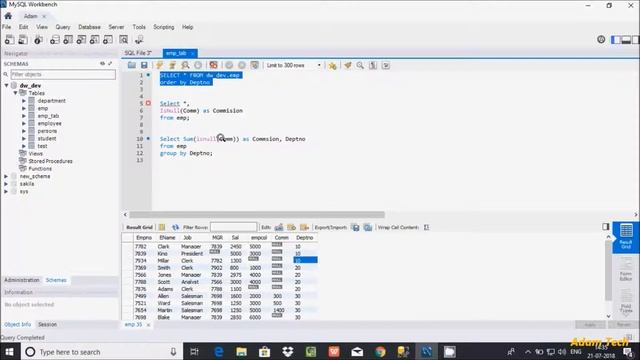Toggle line 5 breakpoint marker in gutter

tap(148, 103)
